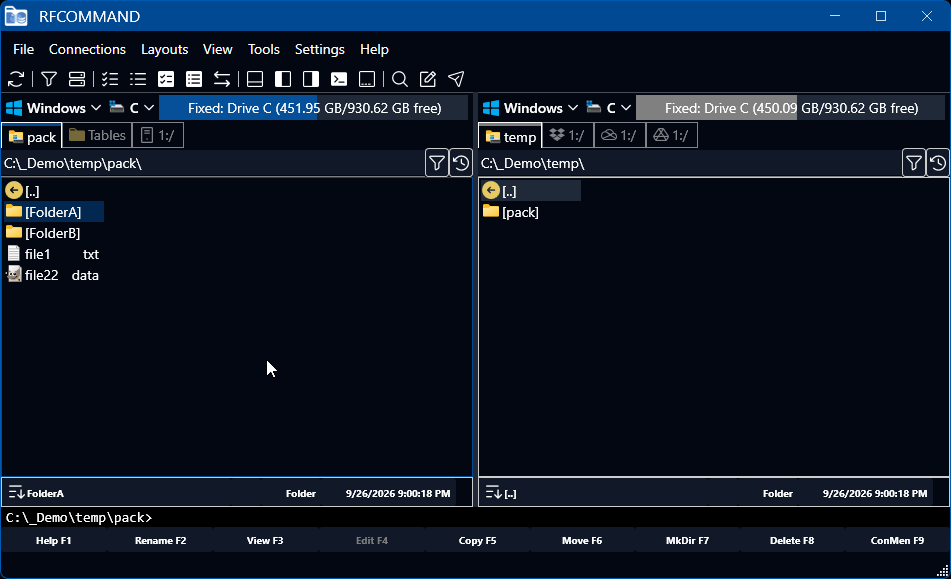
Task: Click the bulleted list view icon
Action: [x=138, y=79]
